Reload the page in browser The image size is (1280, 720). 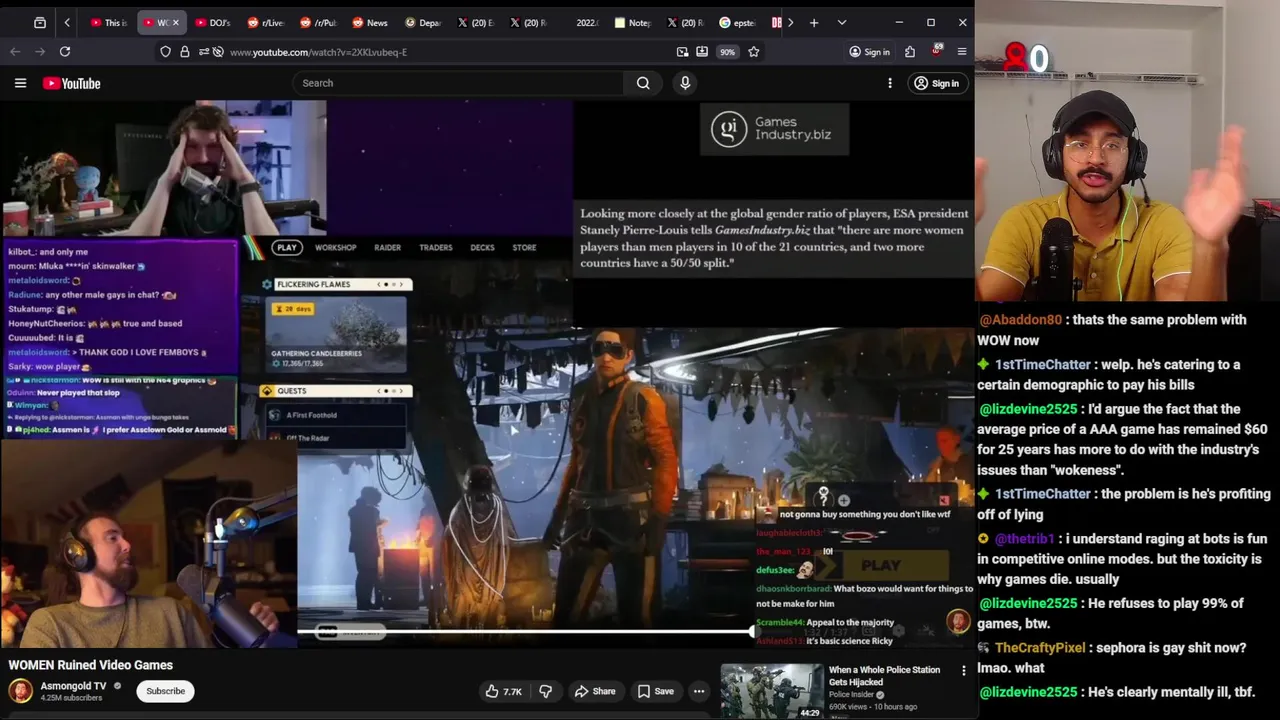(x=65, y=51)
